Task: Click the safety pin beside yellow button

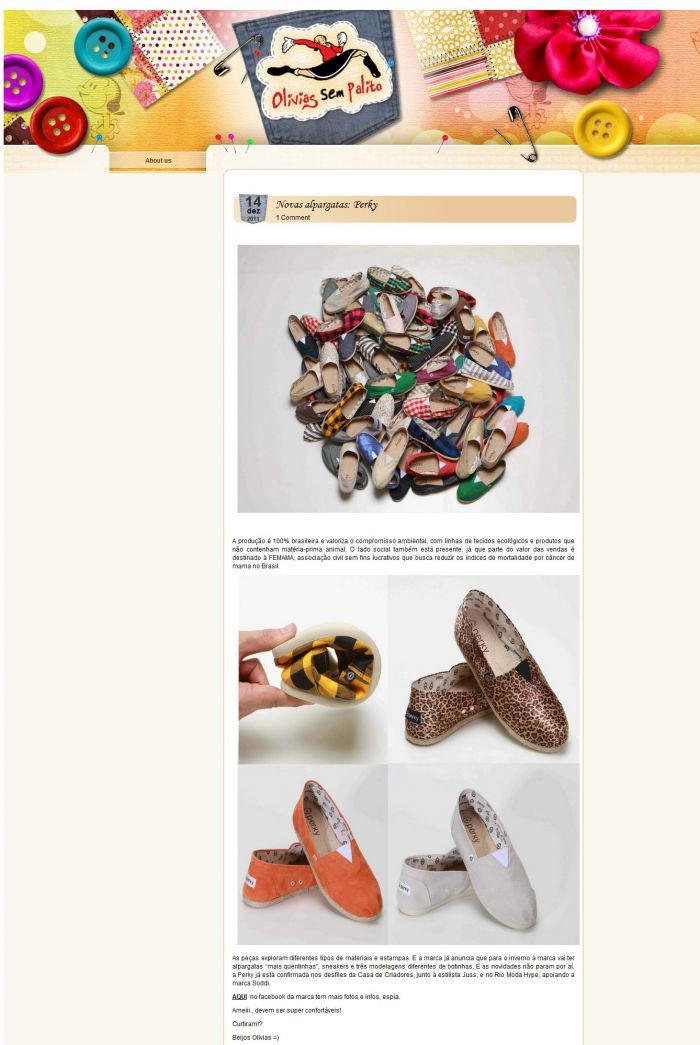Action: (520, 134)
